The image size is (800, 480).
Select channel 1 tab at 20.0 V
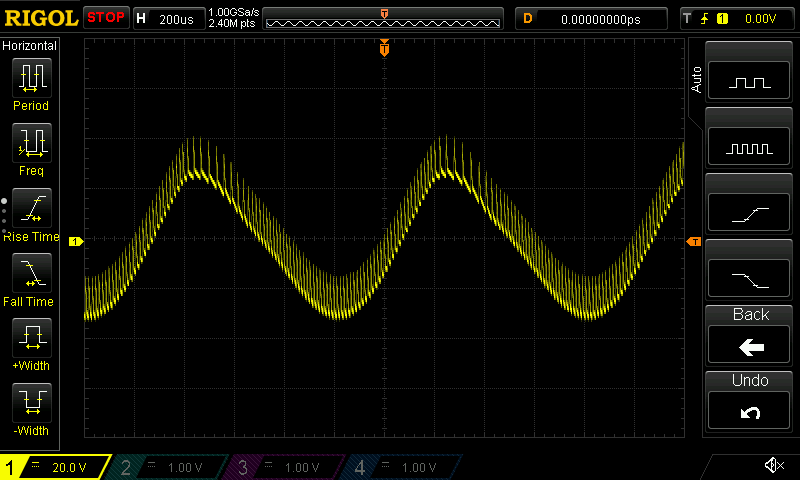pyautogui.click(x=55, y=467)
